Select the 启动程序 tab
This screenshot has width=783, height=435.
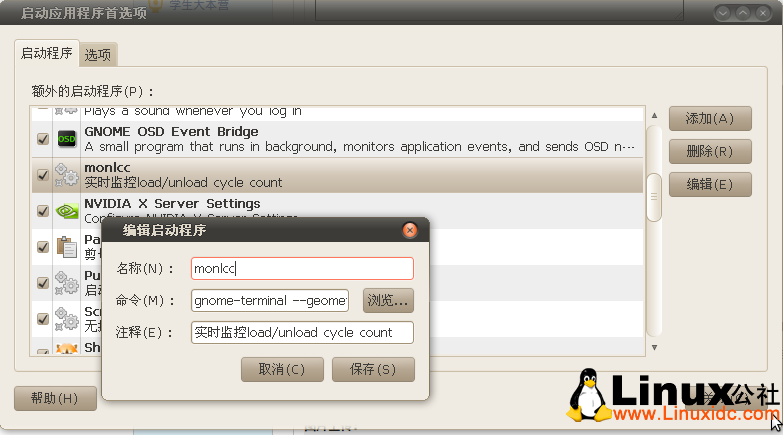pos(46,54)
